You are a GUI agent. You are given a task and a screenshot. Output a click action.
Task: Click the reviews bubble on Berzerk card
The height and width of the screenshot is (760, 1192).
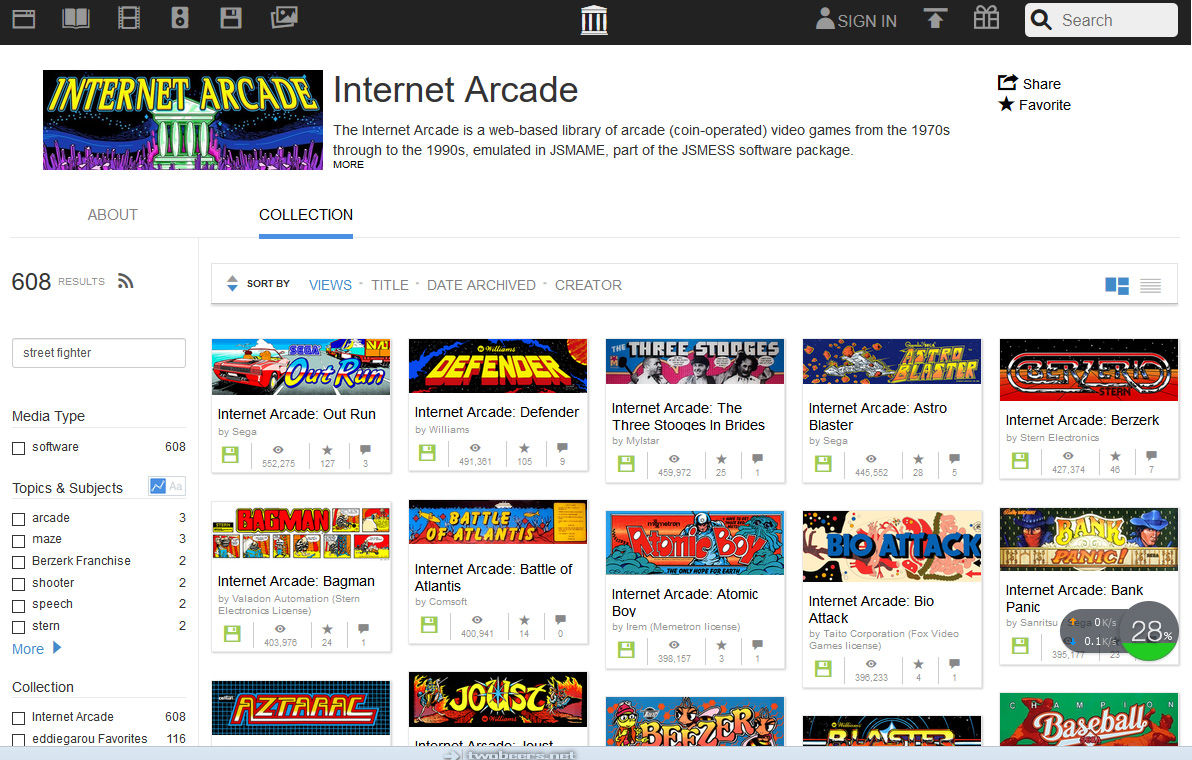click(1152, 456)
